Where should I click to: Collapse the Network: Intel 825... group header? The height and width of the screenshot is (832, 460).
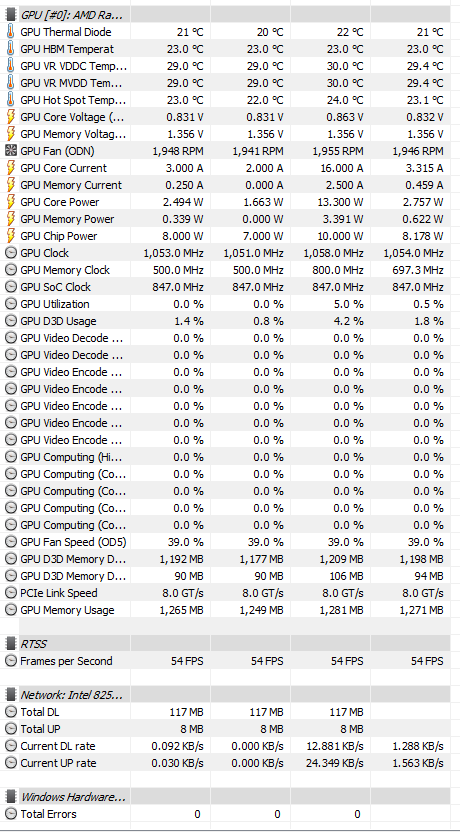click(x=230, y=695)
